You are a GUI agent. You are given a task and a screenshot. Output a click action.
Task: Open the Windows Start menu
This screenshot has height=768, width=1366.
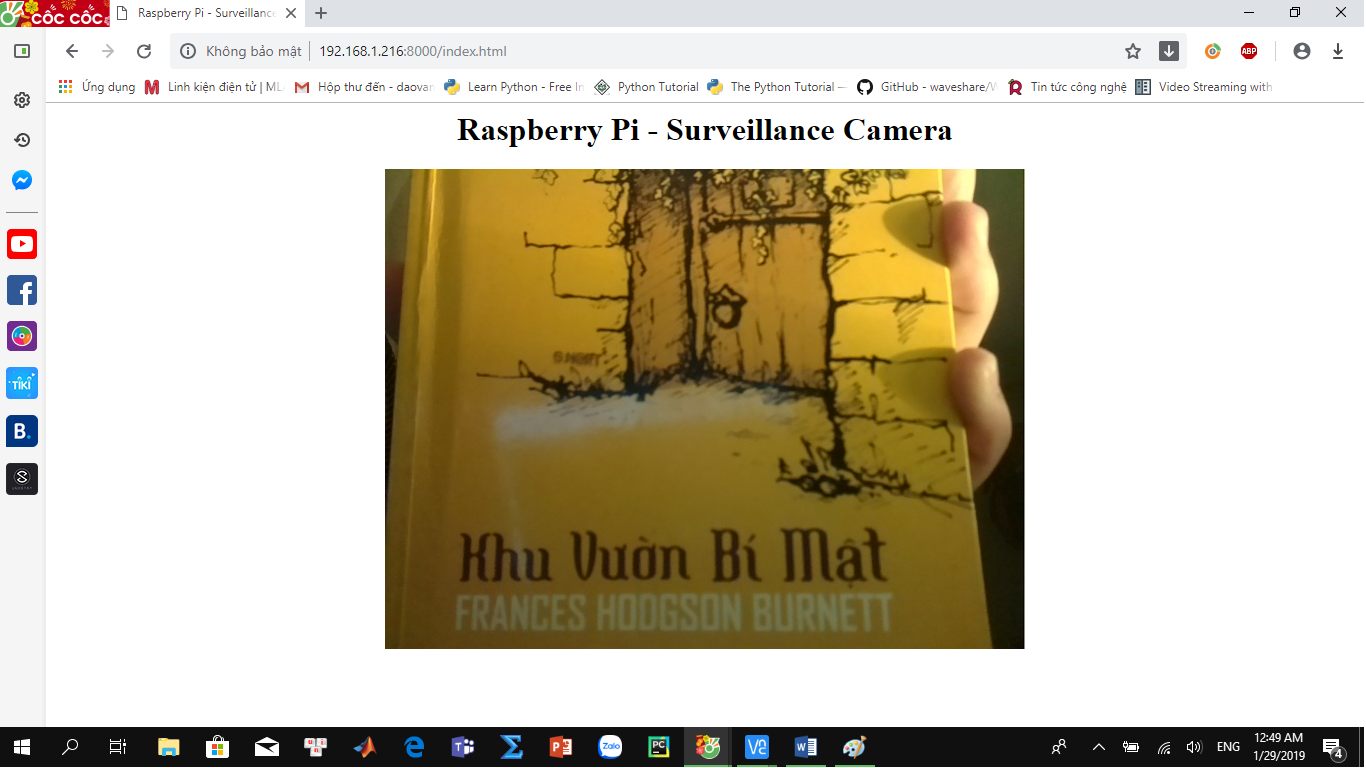tap(22, 747)
